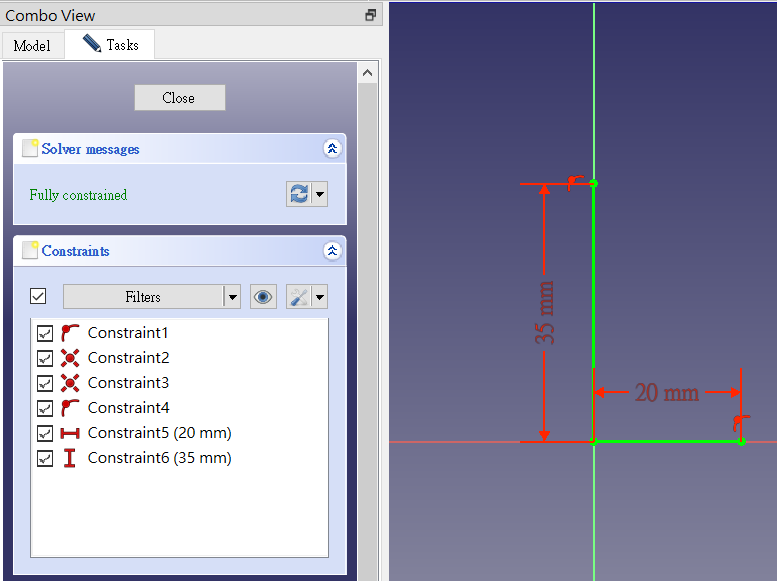Screen dimensions: 777x581
Task: Click Constraint5 horizontal distance icon
Action: [70, 433]
